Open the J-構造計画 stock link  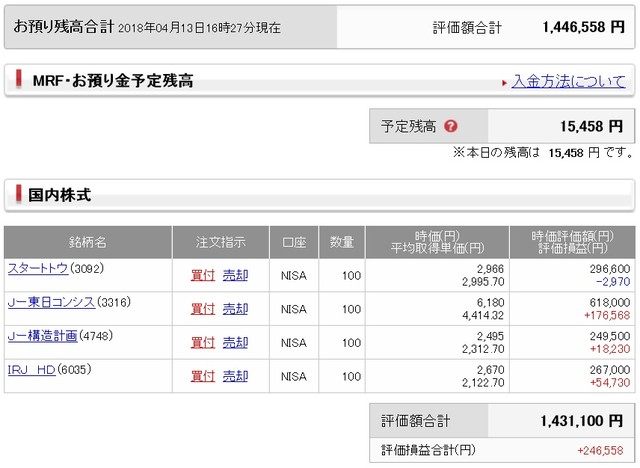point(42,335)
